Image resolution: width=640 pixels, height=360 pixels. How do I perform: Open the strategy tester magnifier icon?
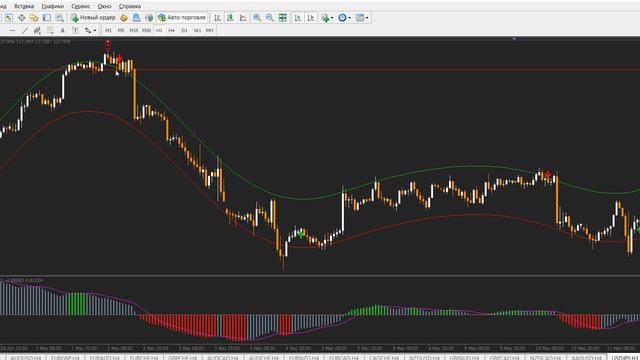[x=60, y=18]
